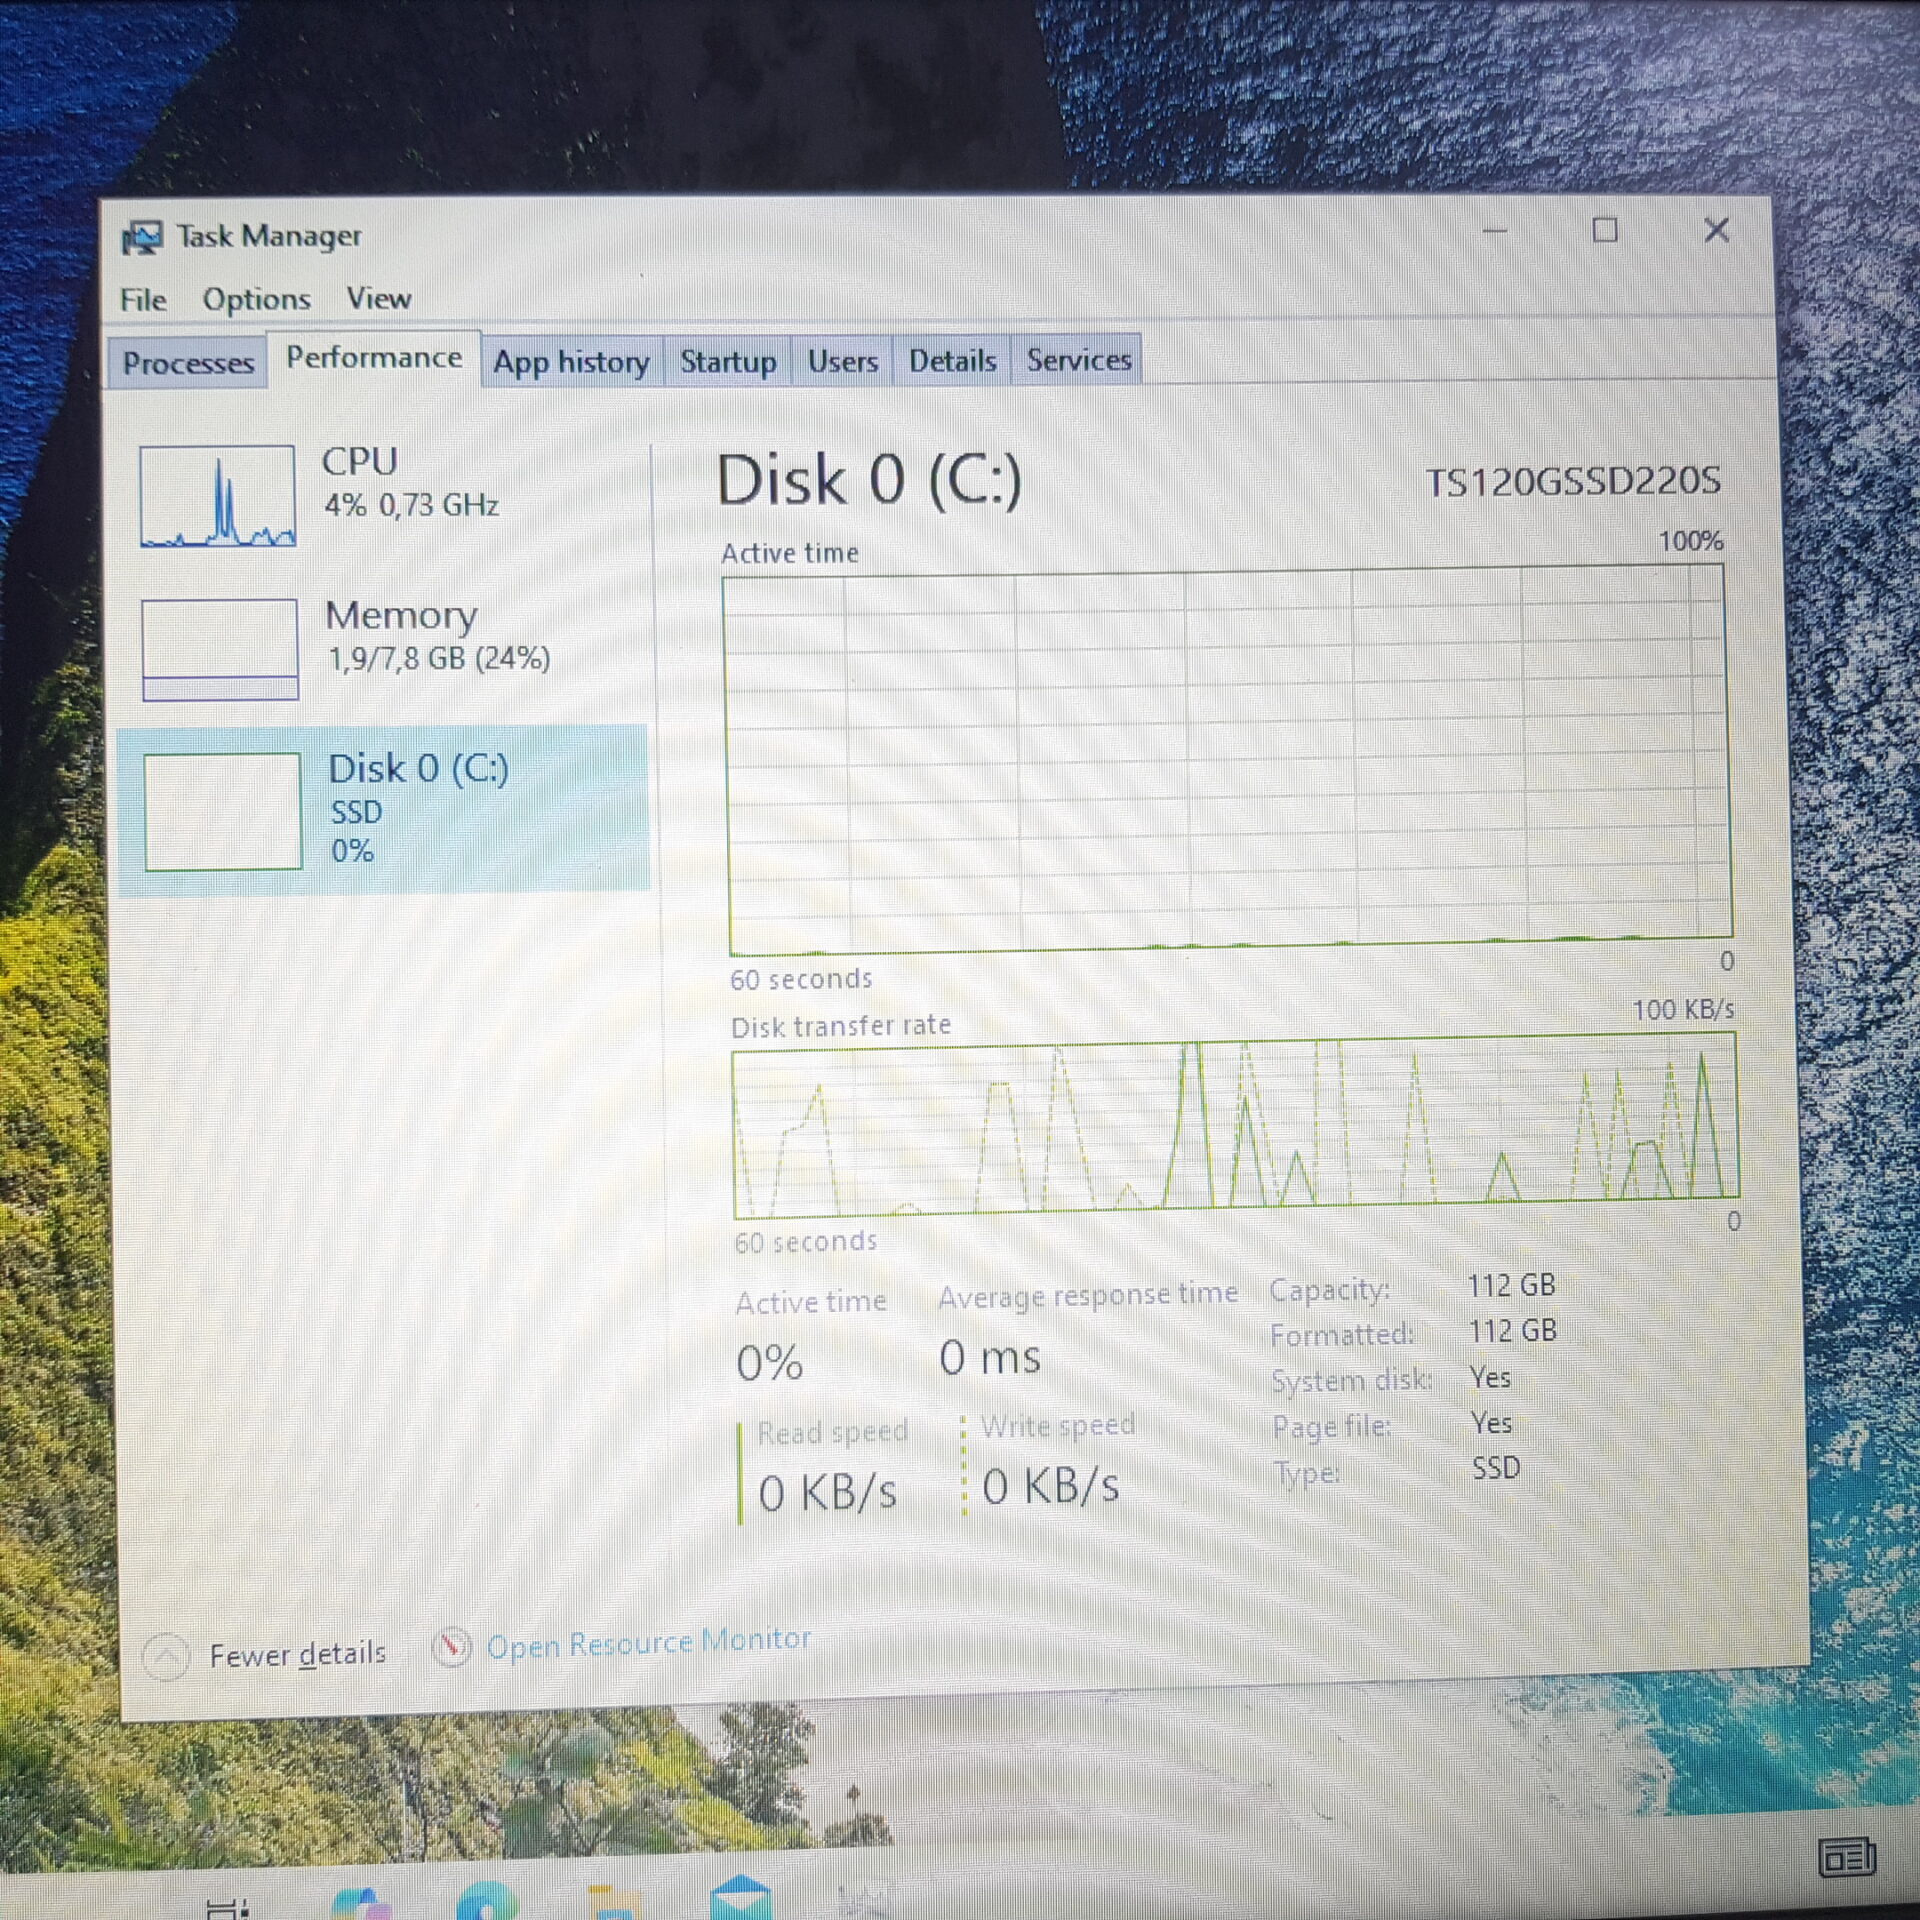The image size is (1920, 1920).
Task: Show the Details tab
Action: pyautogui.click(x=952, y=360)
